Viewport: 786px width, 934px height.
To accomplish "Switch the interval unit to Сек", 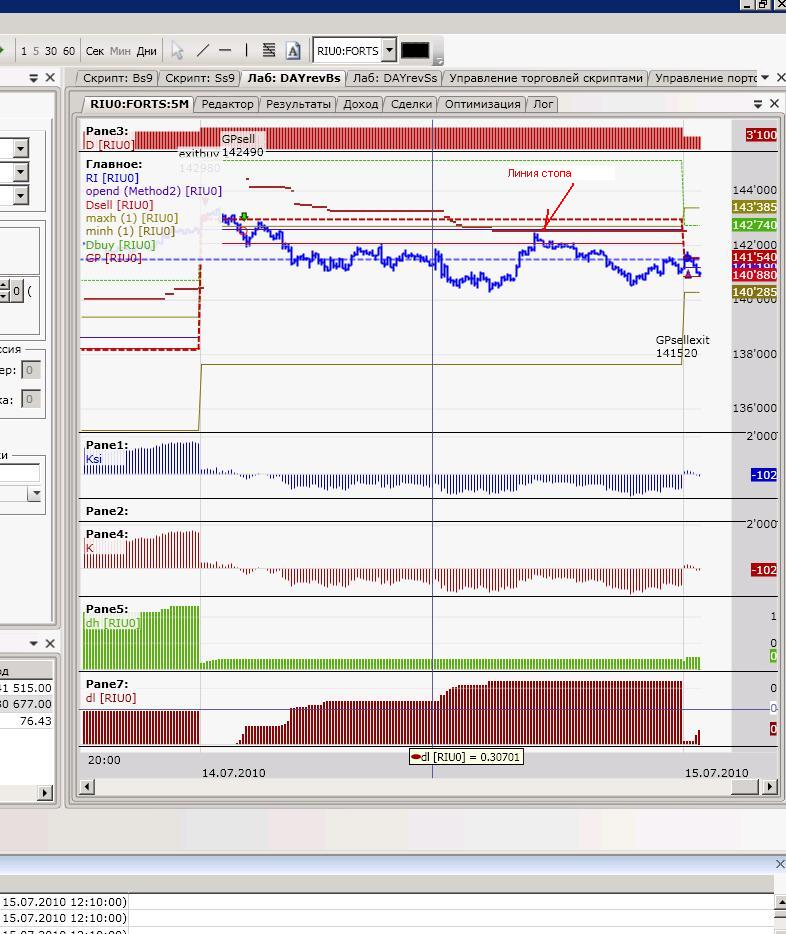I will tap(95, 51).
